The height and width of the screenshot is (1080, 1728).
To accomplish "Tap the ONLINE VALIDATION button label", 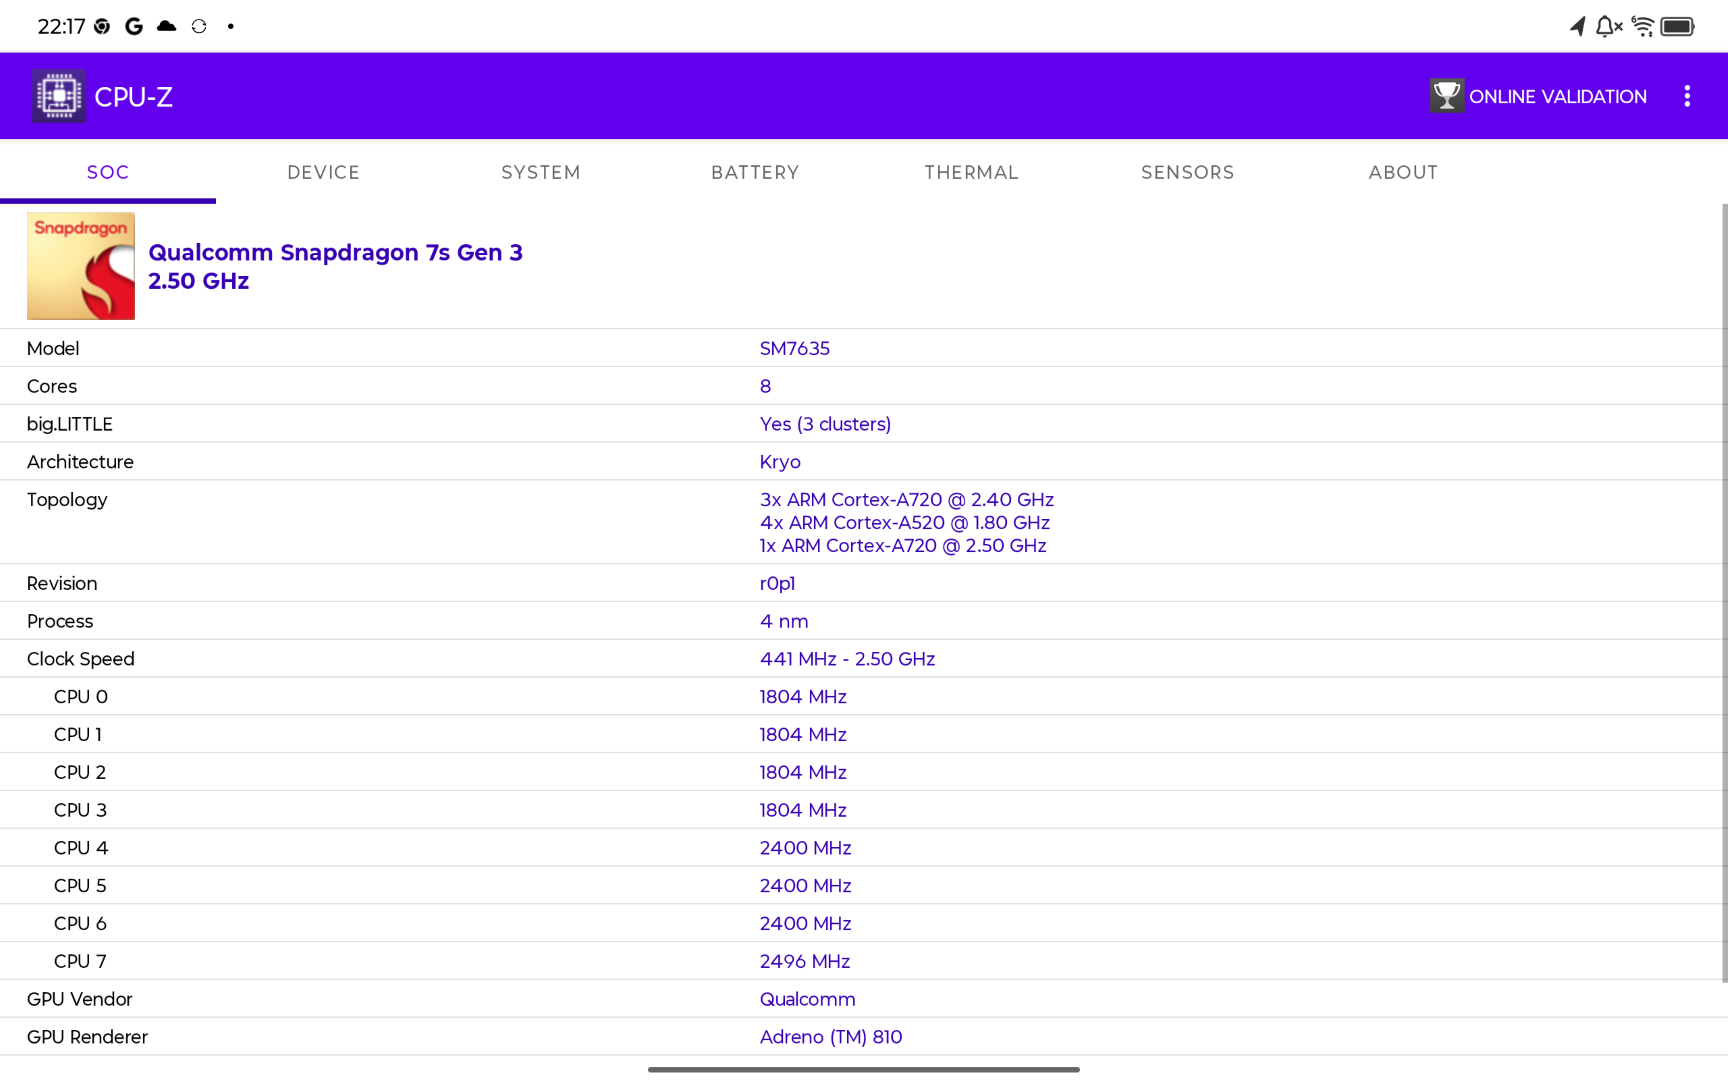I will pyautogui.click(x=1558, y=97).
